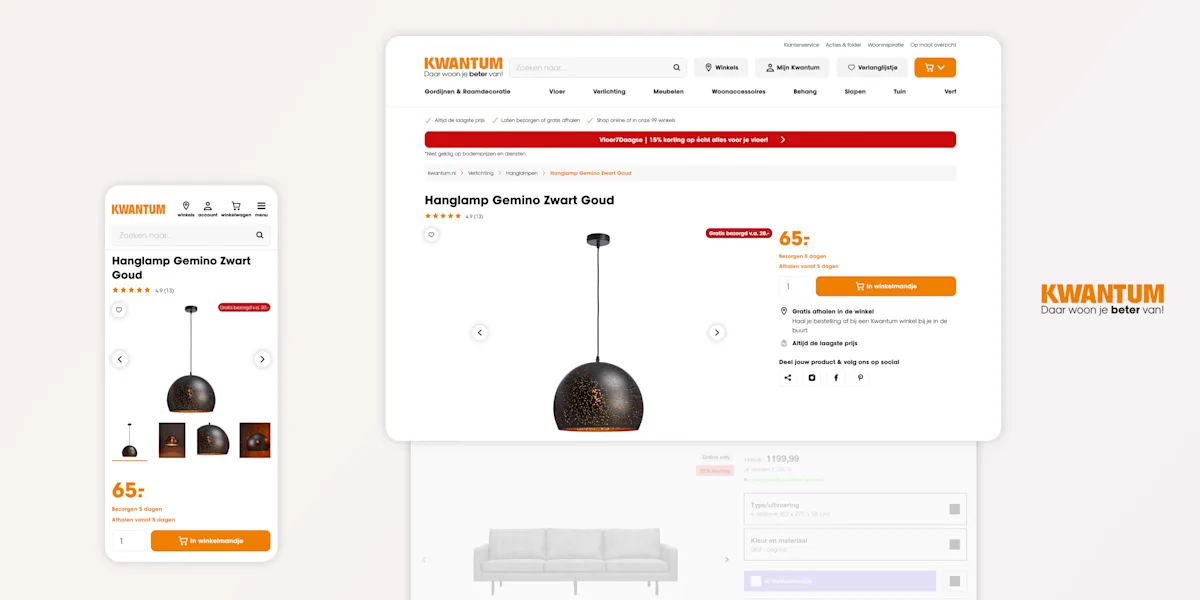Click the share product icon
The height and width of the screenshot is (600, 1200).
(x=788, y=378)
